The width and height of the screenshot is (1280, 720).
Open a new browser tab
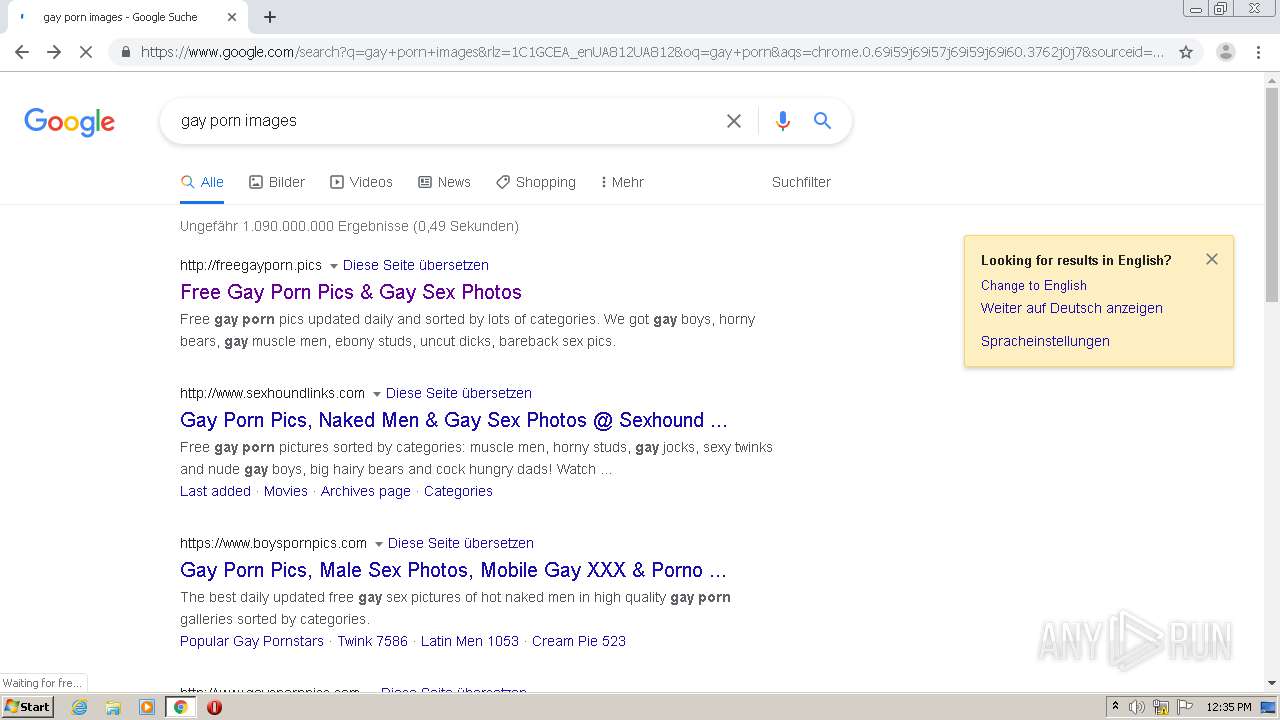[x=270, y=17]
